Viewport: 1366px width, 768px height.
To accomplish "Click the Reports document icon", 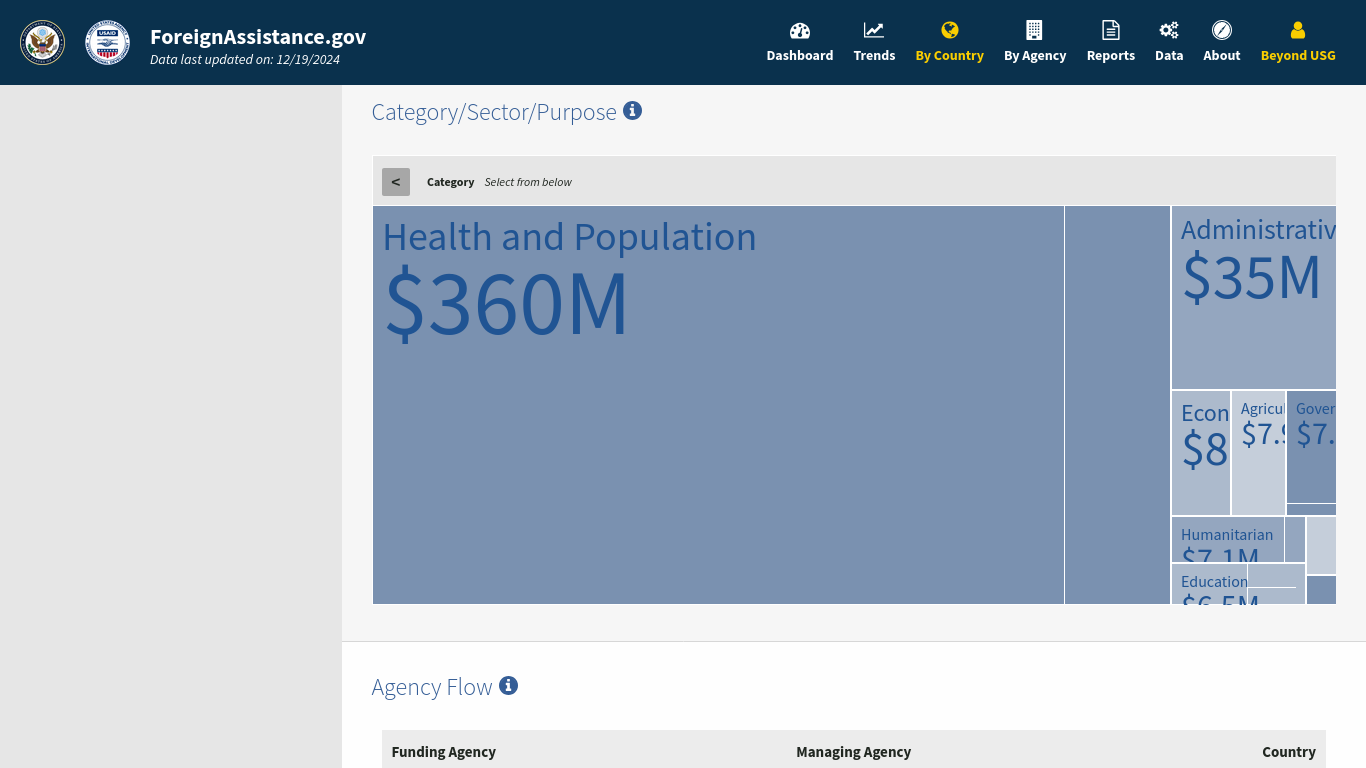I will point(1110,30).
